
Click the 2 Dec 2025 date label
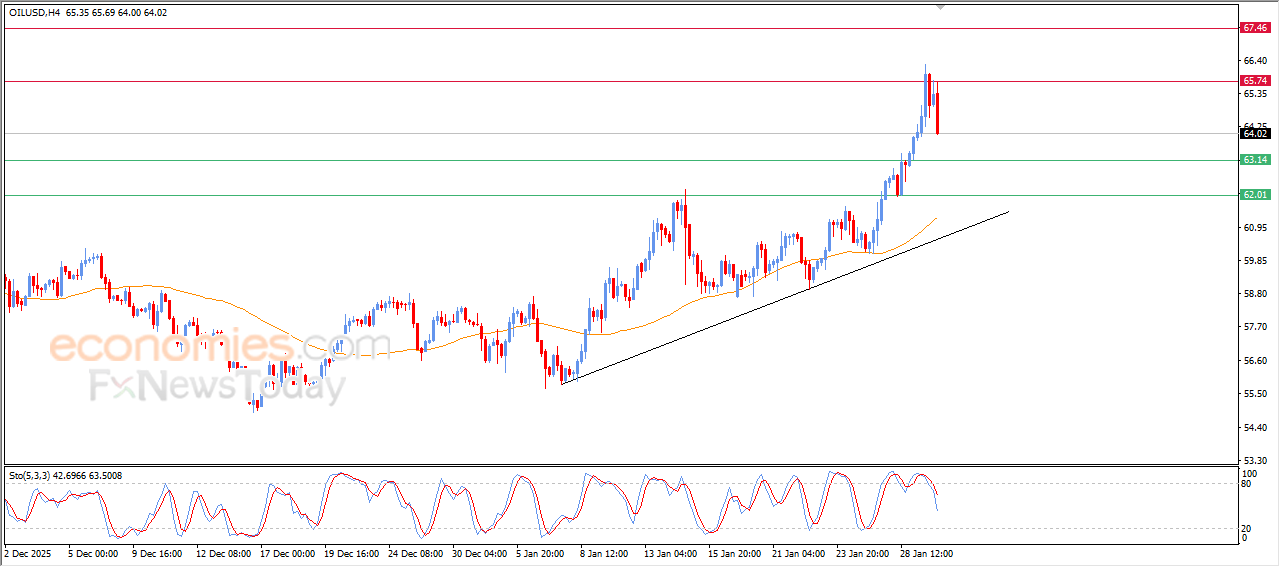click(x=27, y=552)
